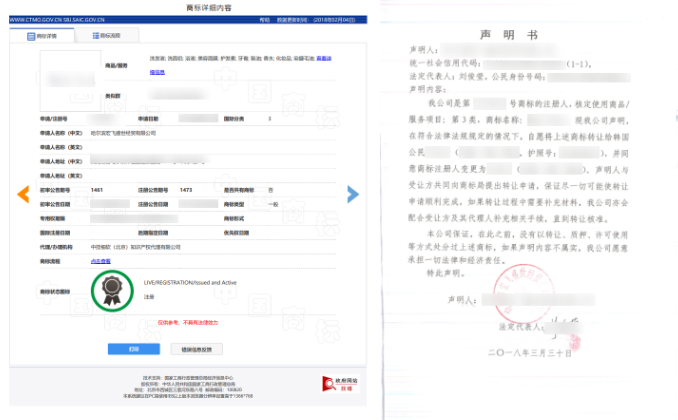Viewport: 678px width, 420px height.
Task: Click the red government website error-report badge
Action: click(x=340, y=384)
